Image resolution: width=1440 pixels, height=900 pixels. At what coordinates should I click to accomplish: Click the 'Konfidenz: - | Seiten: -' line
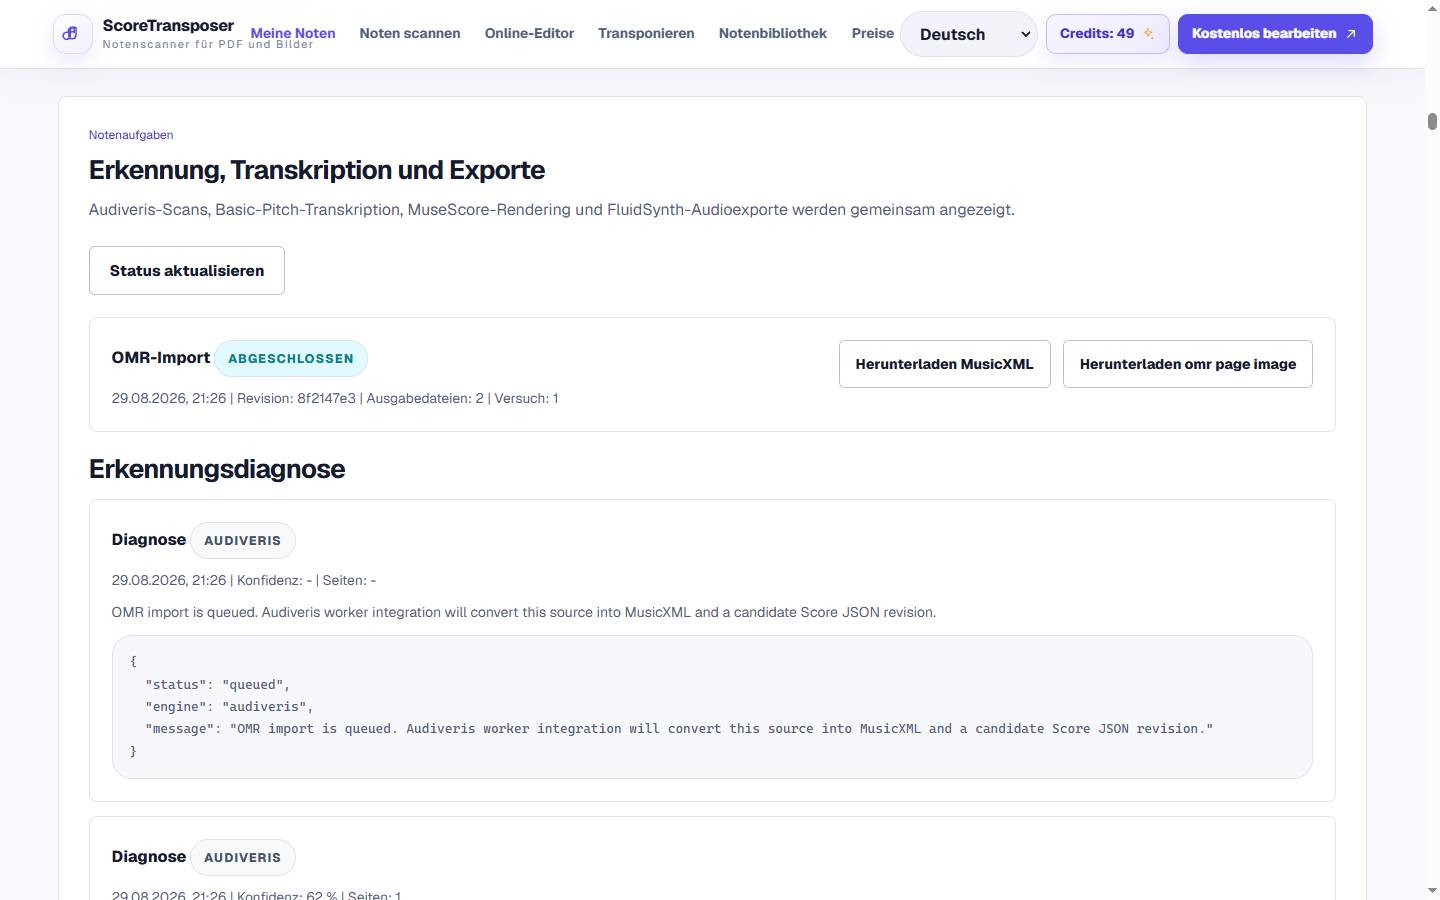[306, 580]
